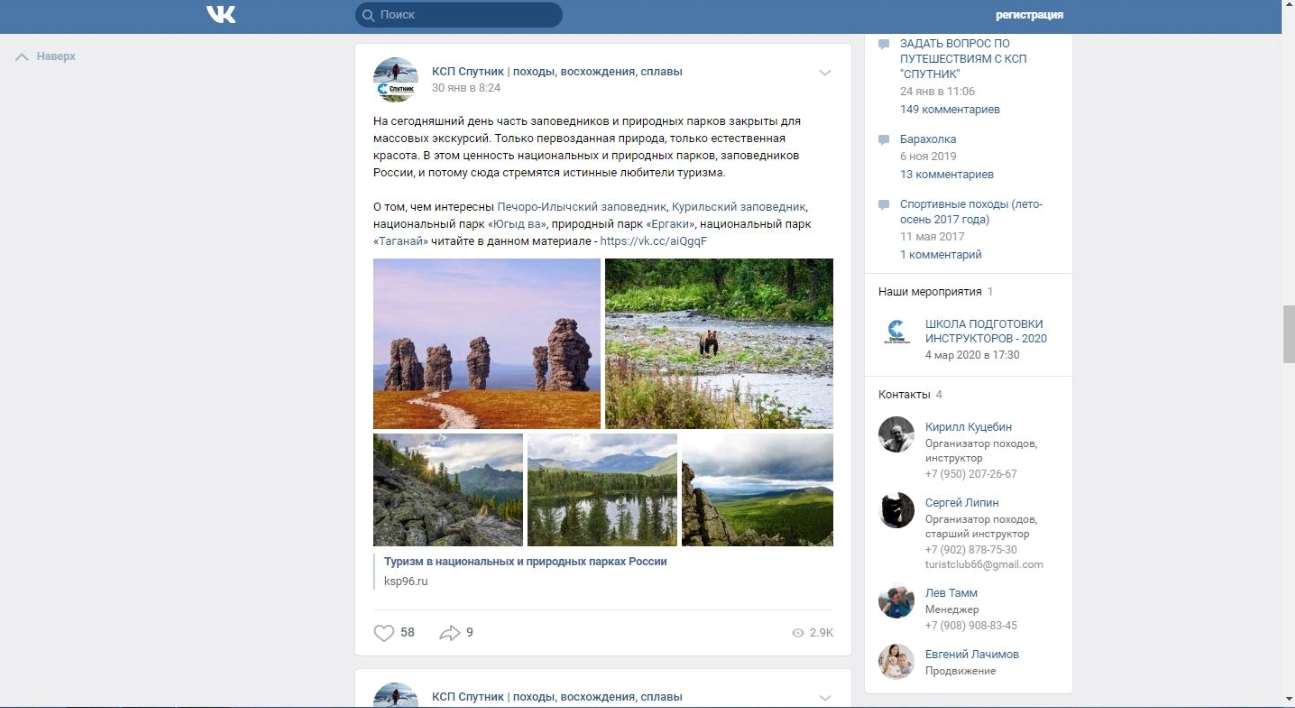Open Евгений Лачимов contact name
The image size is (1295, 708).
(972, 654)
